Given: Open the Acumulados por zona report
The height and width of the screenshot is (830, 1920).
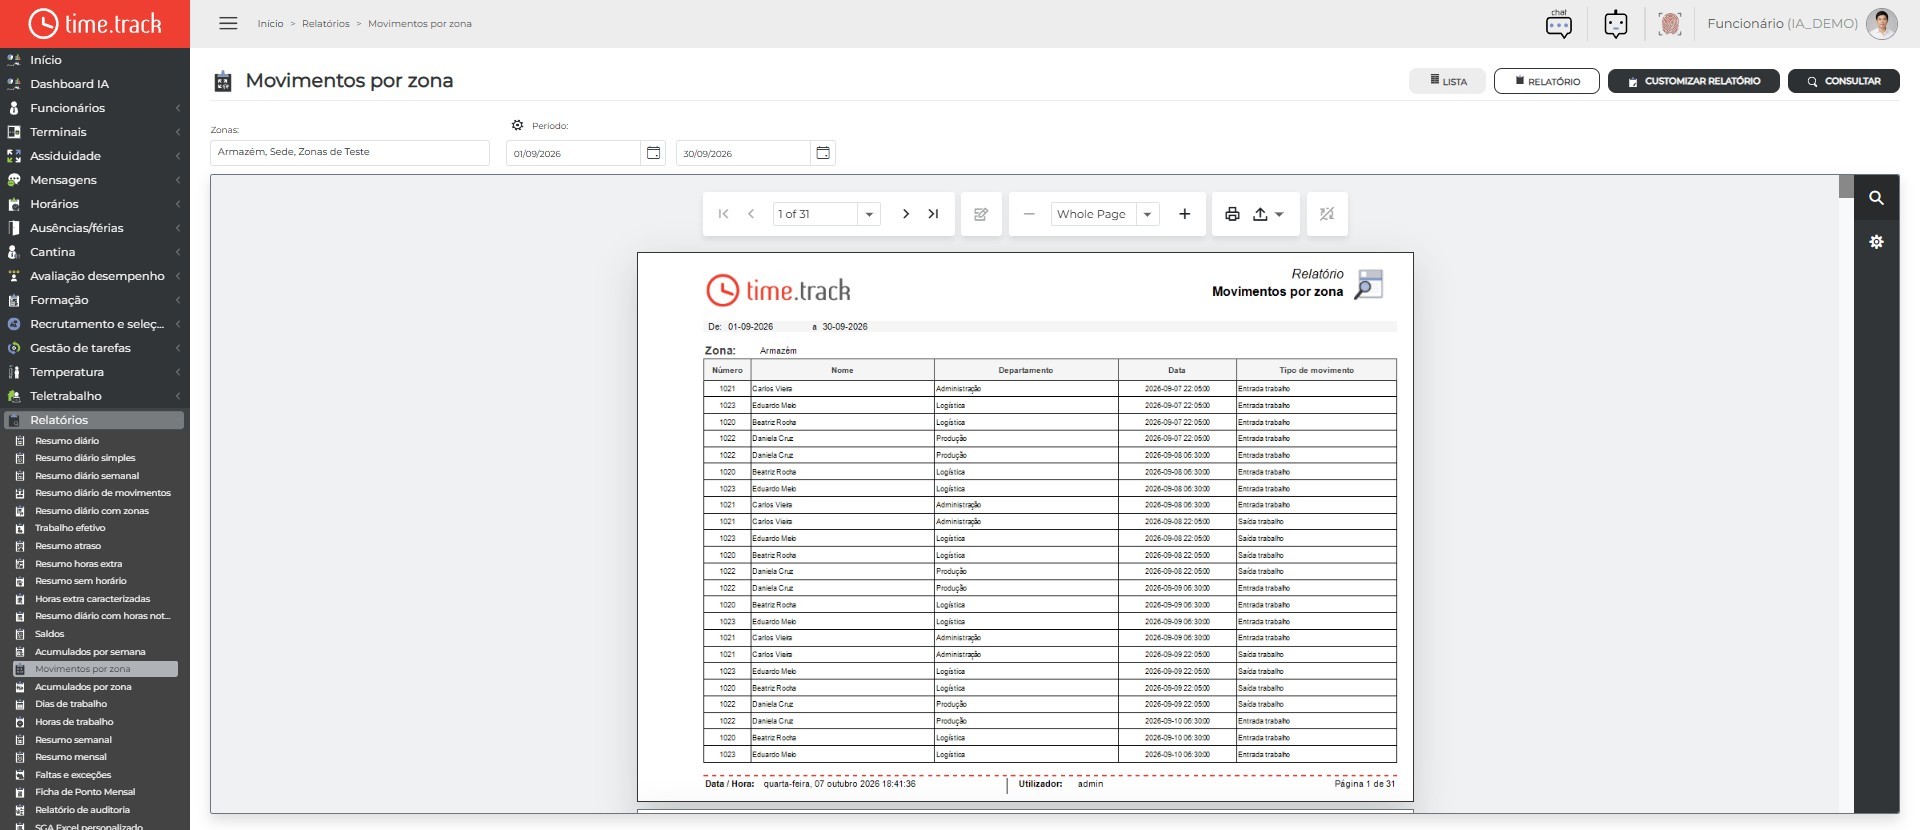Looking at the screenshot, I should (x=83, y=687).
